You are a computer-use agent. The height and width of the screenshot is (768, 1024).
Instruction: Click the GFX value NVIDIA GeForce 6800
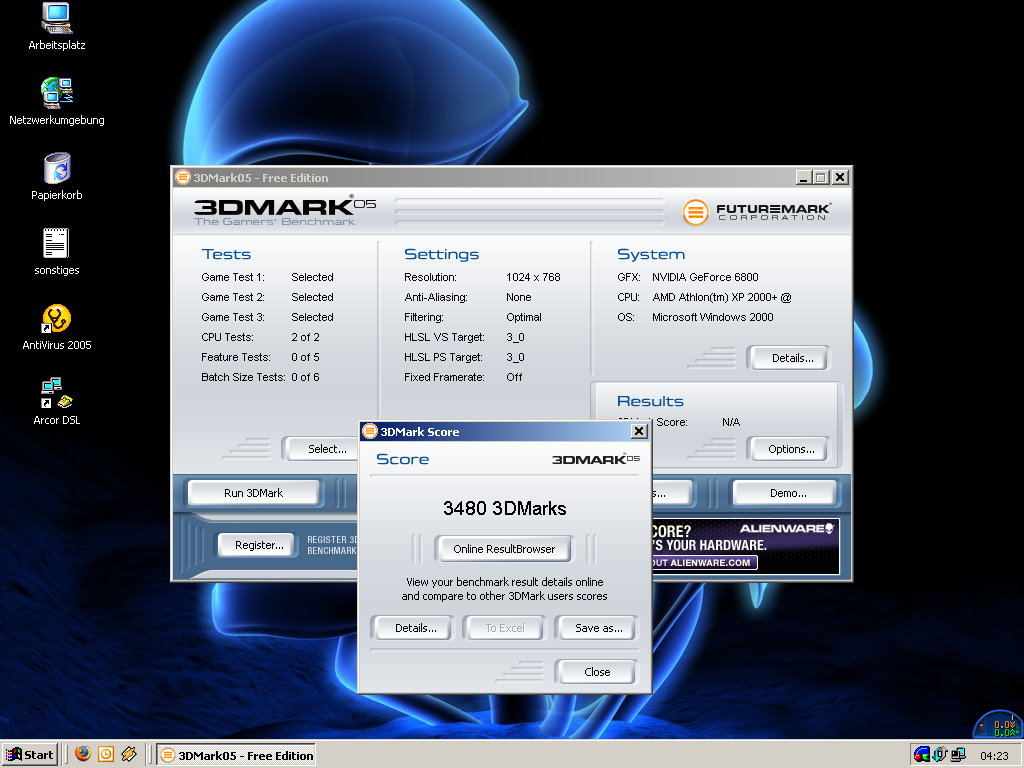[x=705, y=277]
